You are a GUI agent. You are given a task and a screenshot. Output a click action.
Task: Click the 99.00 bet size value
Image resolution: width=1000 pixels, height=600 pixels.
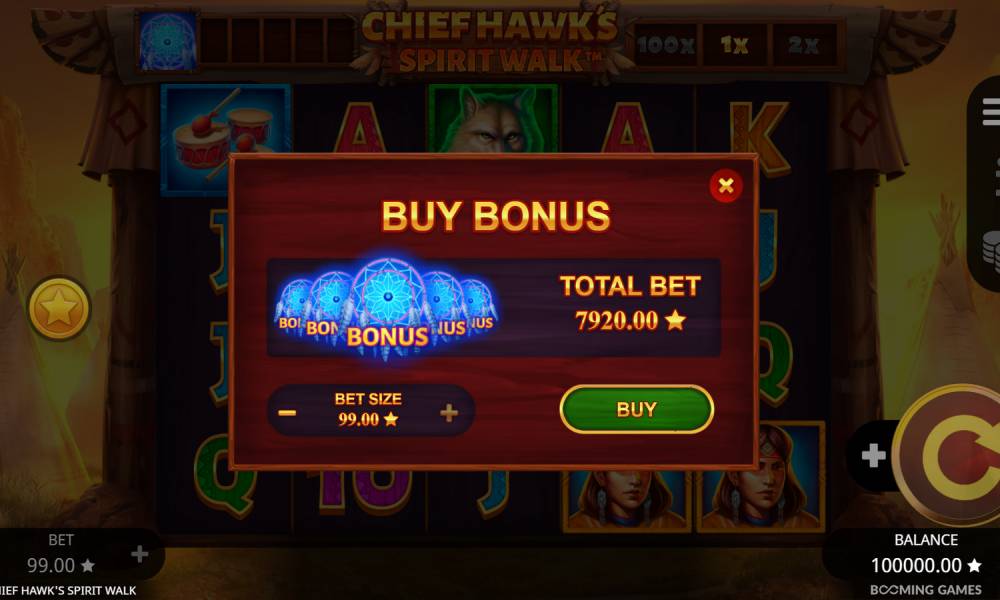pyautogui.click(x=358, y=420)
